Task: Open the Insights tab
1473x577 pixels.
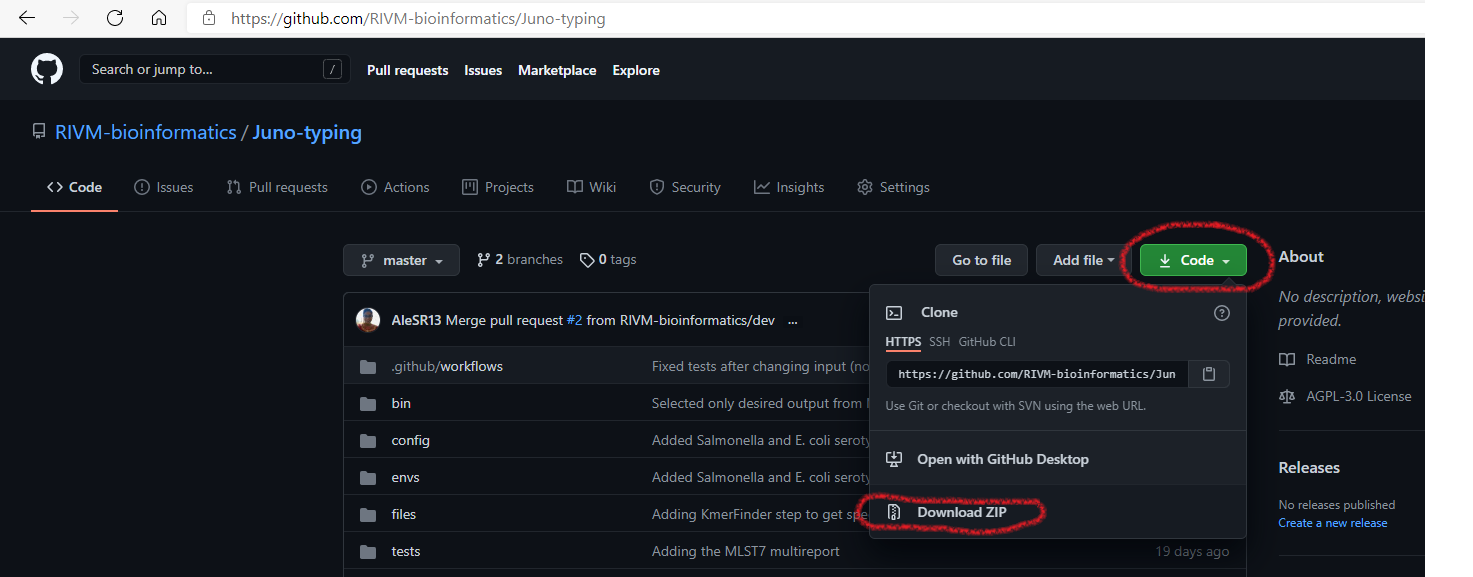Action: point(789,187)
